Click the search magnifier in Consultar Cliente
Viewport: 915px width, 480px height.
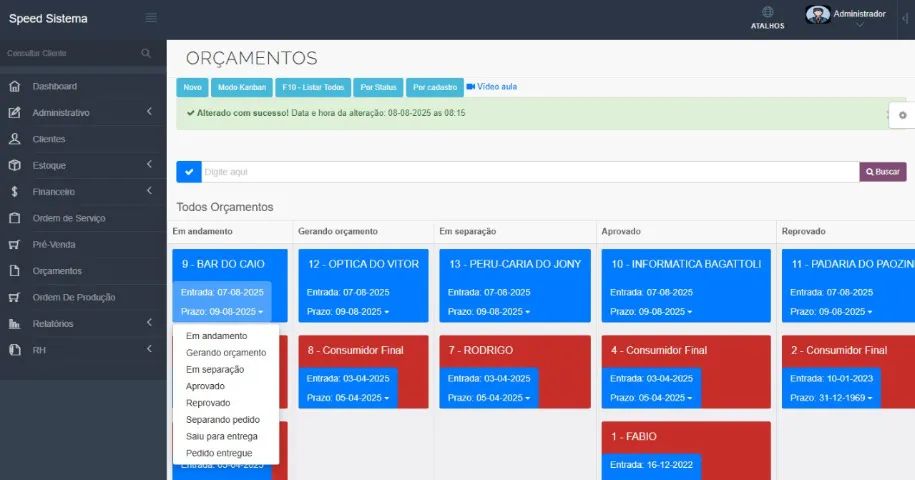point(146,53)
